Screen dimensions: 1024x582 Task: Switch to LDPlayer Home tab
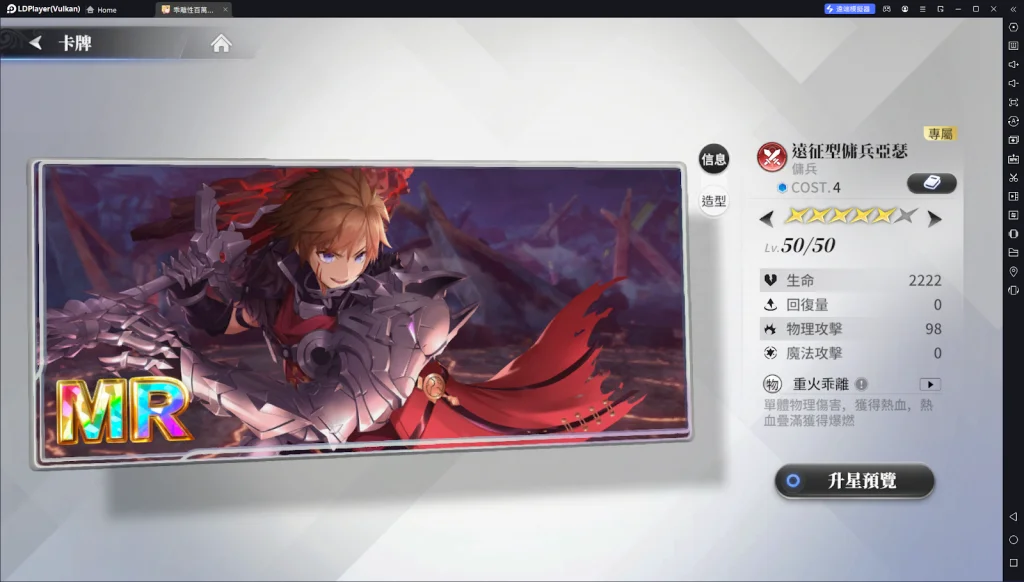[x=102, y=10]
